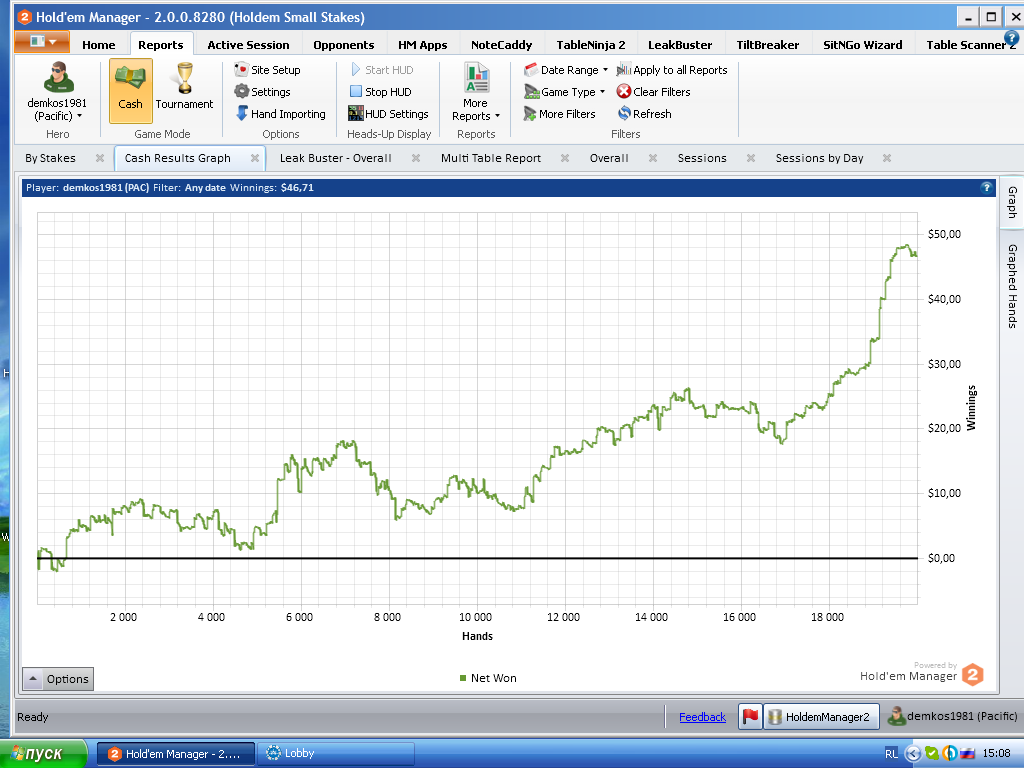Click Stop HUD
Viewport: 1024px width, 768px height.
[381, 92]
